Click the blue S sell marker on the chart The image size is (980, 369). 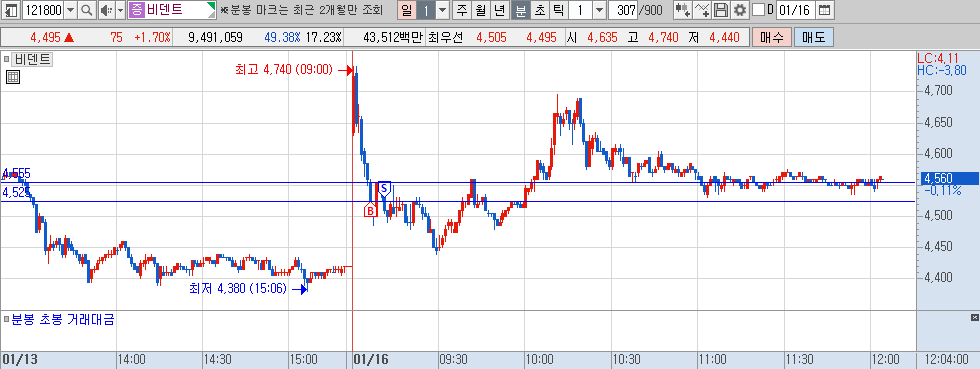point(384,188)
